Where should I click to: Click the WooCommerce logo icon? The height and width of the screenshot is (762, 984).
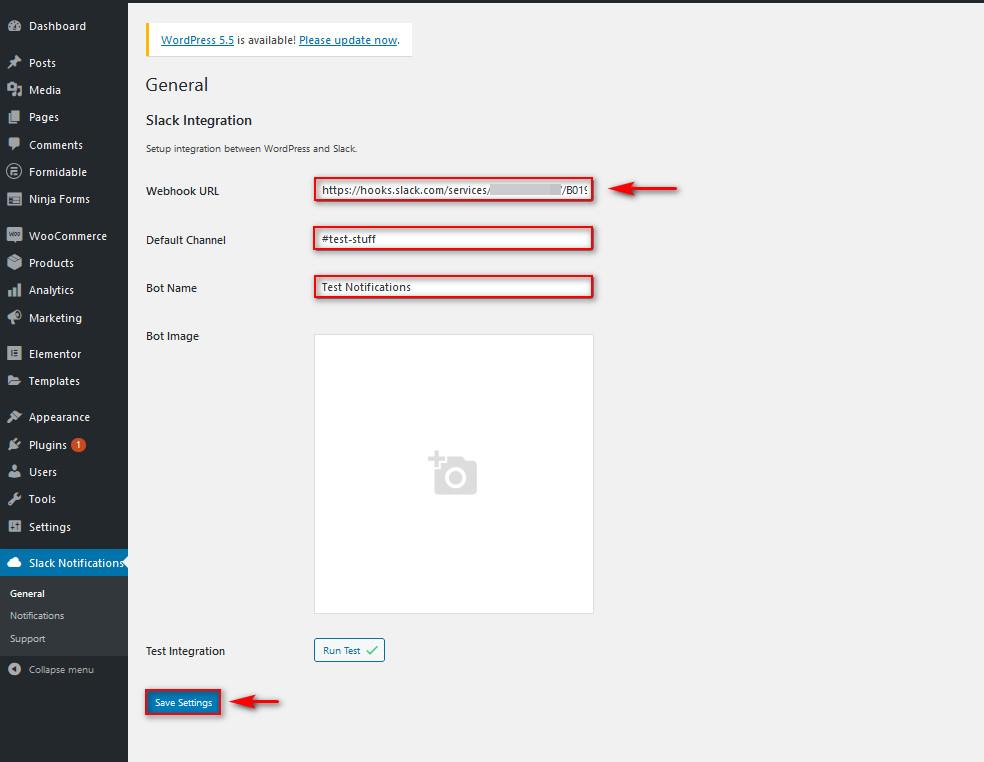click(x=14, y=235)
